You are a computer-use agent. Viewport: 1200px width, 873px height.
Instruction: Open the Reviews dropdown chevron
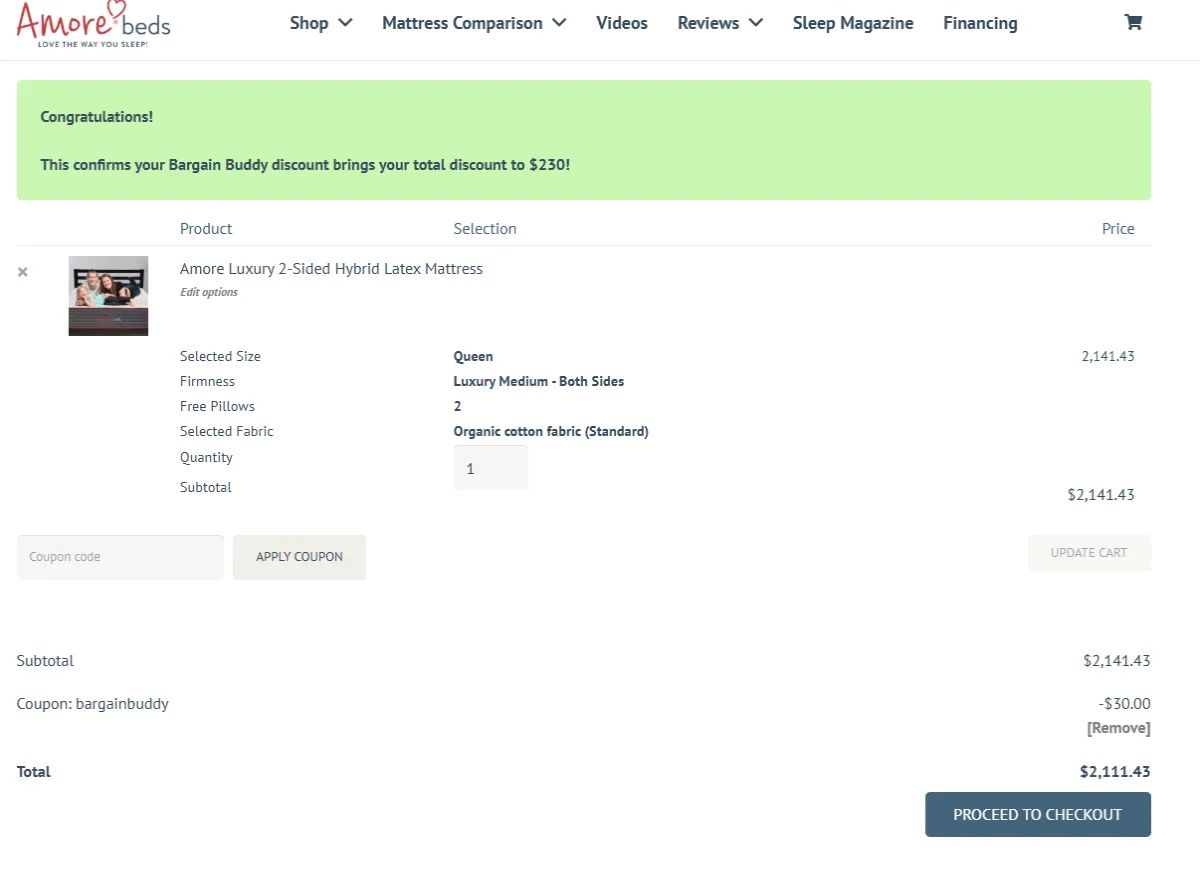click(x=755, y=22)
